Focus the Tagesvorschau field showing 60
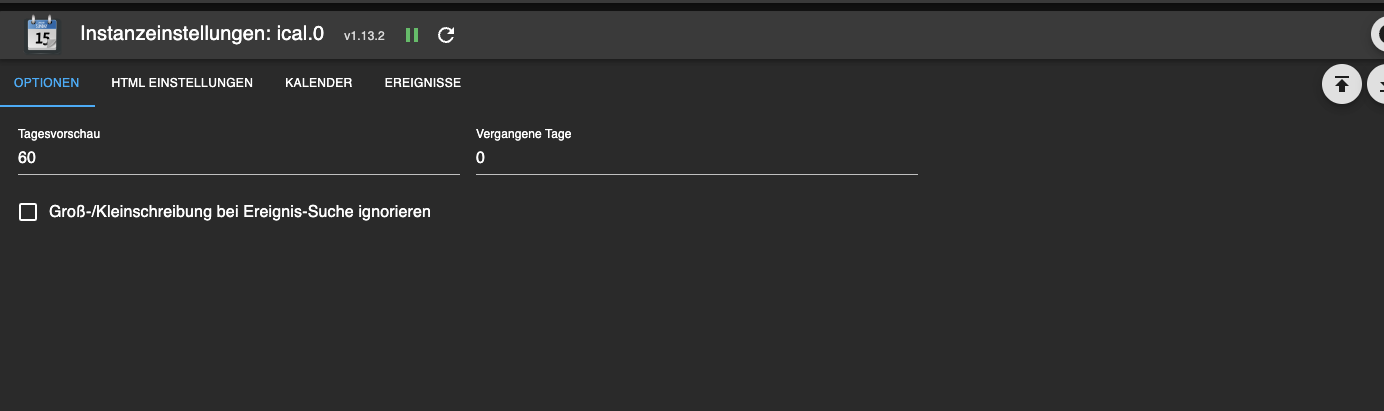Viewport: 1384px width, 411px height. coord(238,158)
